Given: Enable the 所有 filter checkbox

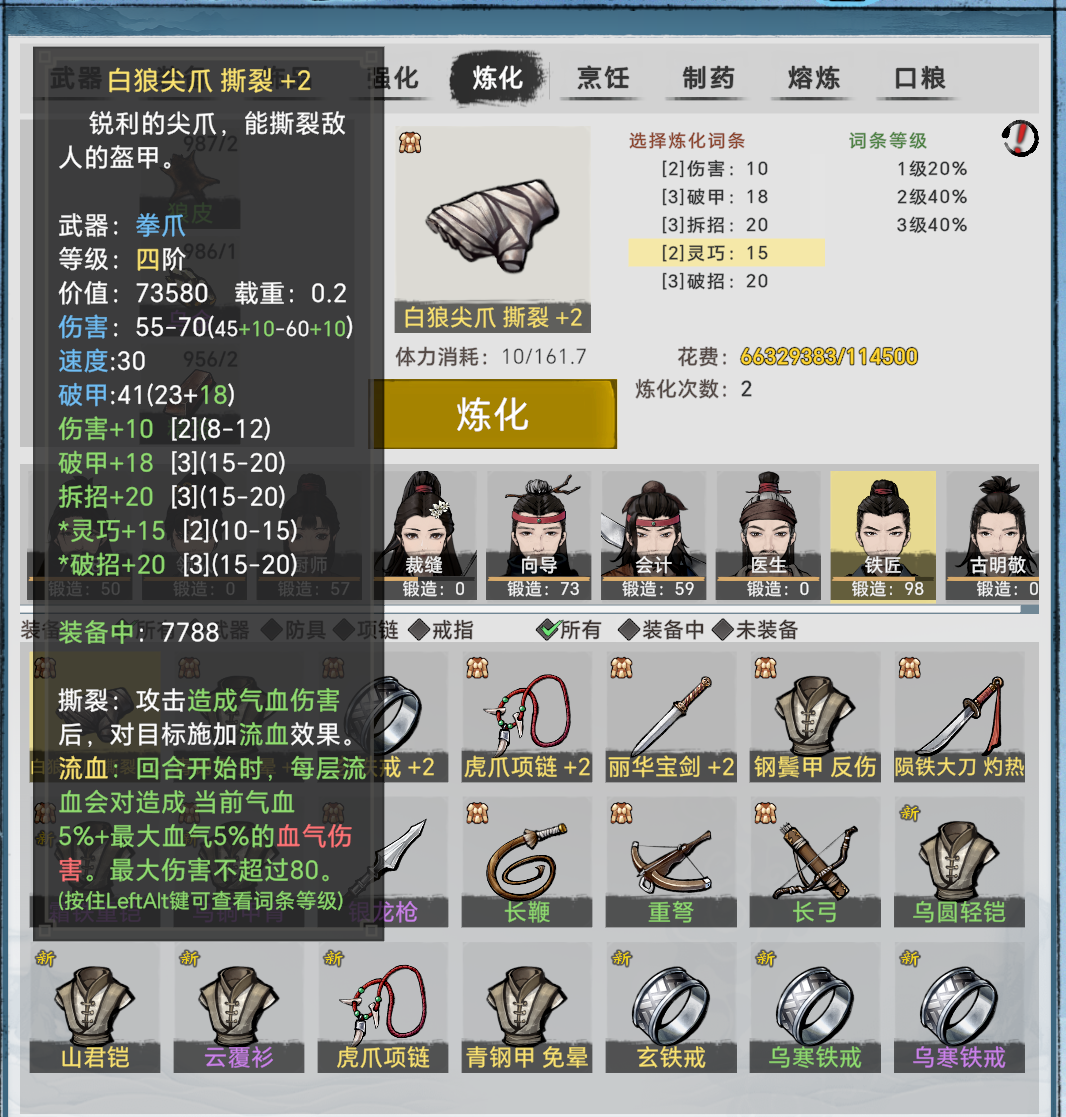Looking at the screenshot, I should coord(569,630).
